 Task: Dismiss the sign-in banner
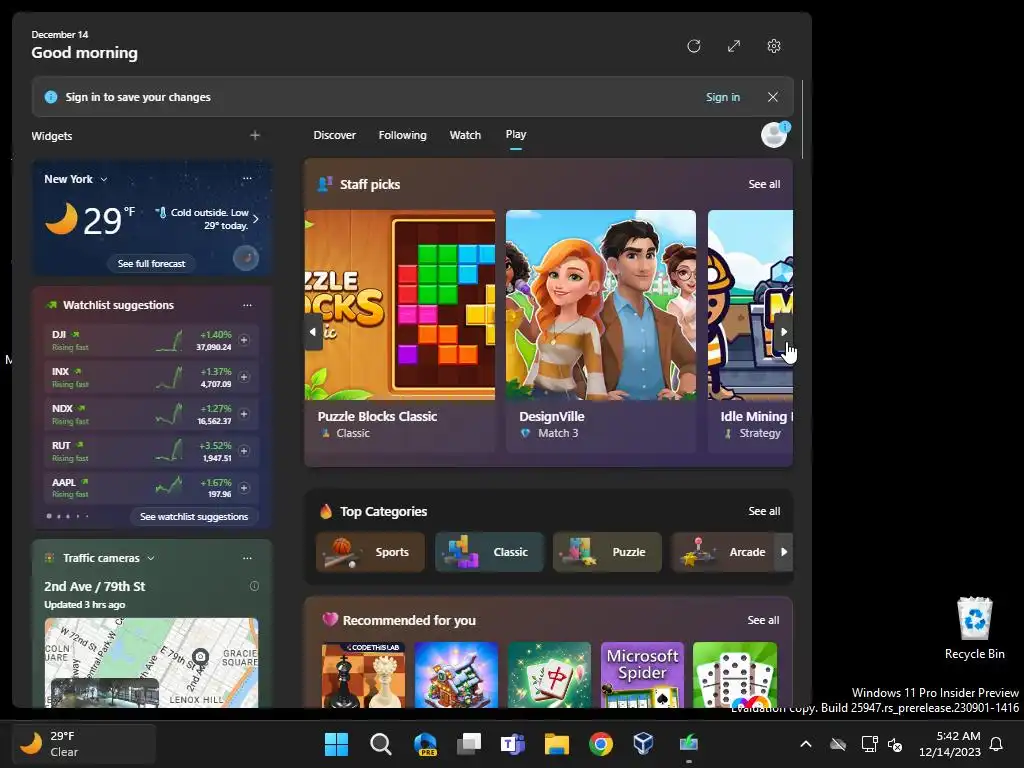pyautogui.click(x=773, y=97)
